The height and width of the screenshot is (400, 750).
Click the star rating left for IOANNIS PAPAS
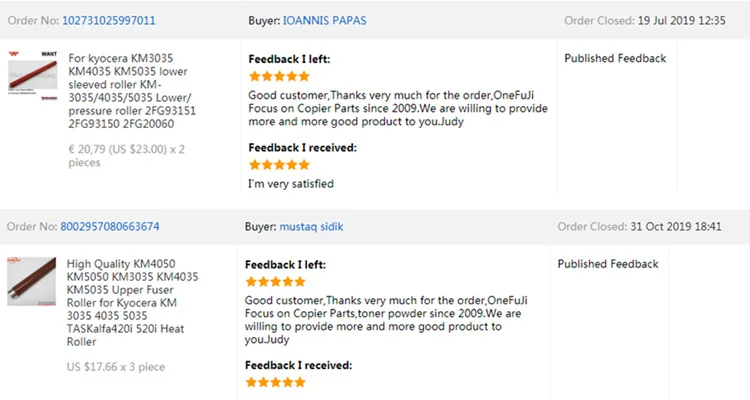[x=279, y=75]
